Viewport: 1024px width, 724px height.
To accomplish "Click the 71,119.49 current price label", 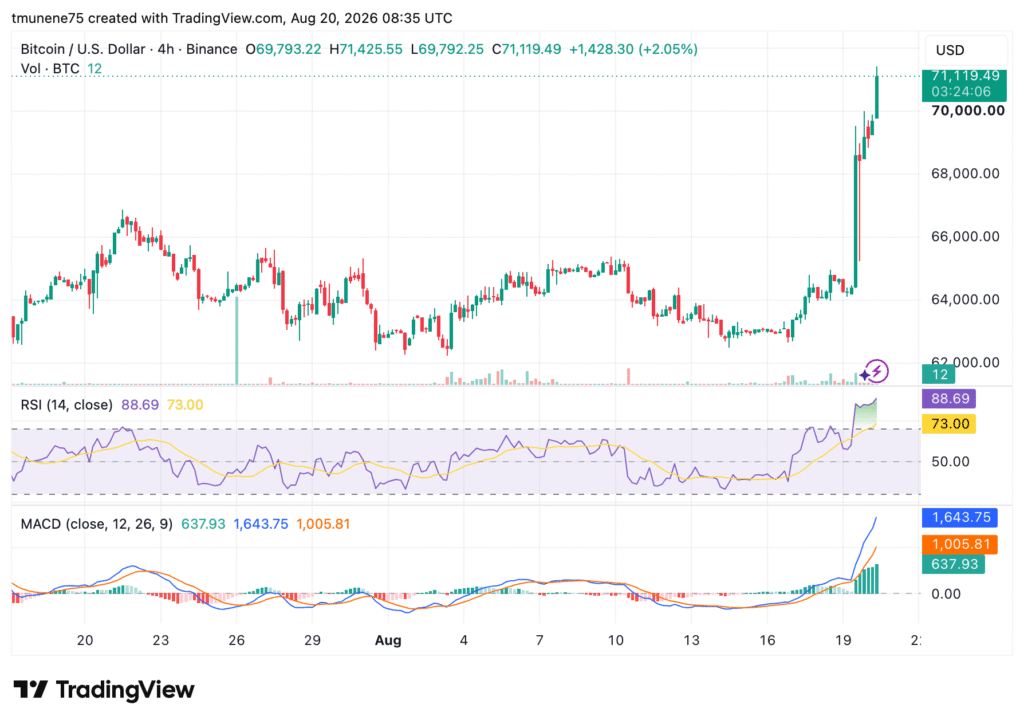I will 964,76.
